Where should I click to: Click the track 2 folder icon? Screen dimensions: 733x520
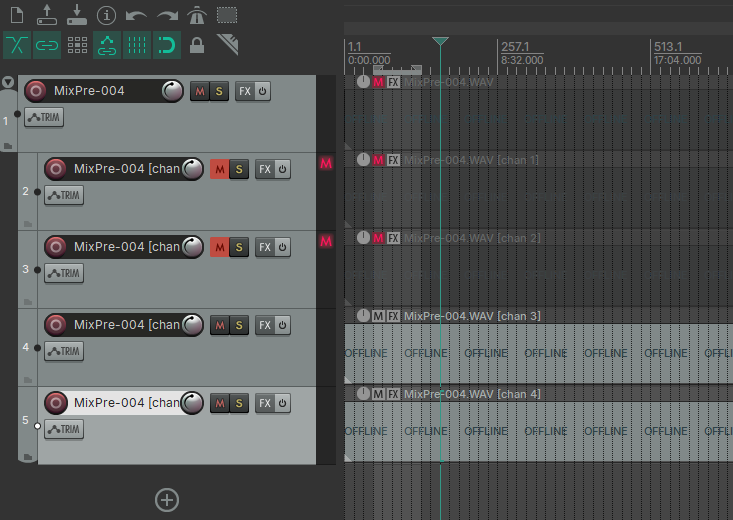click(28, 224)
